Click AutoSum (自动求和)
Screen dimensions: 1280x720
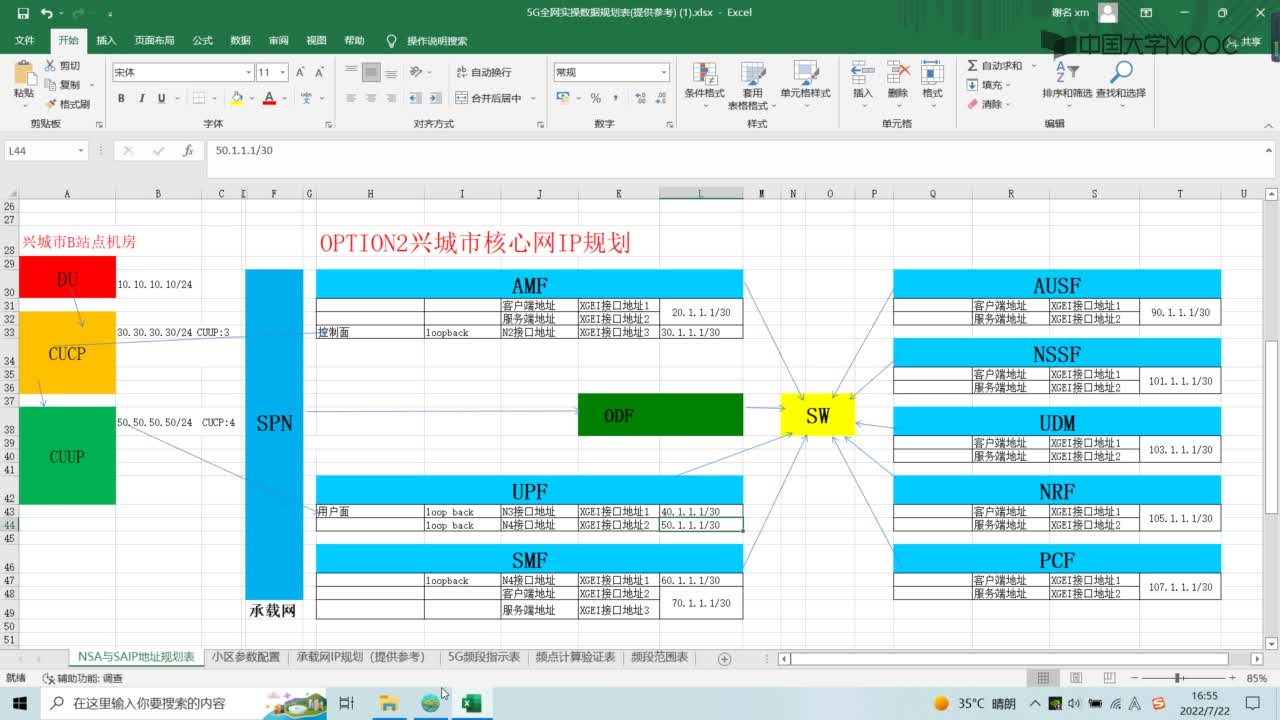[x=994, y=66]
